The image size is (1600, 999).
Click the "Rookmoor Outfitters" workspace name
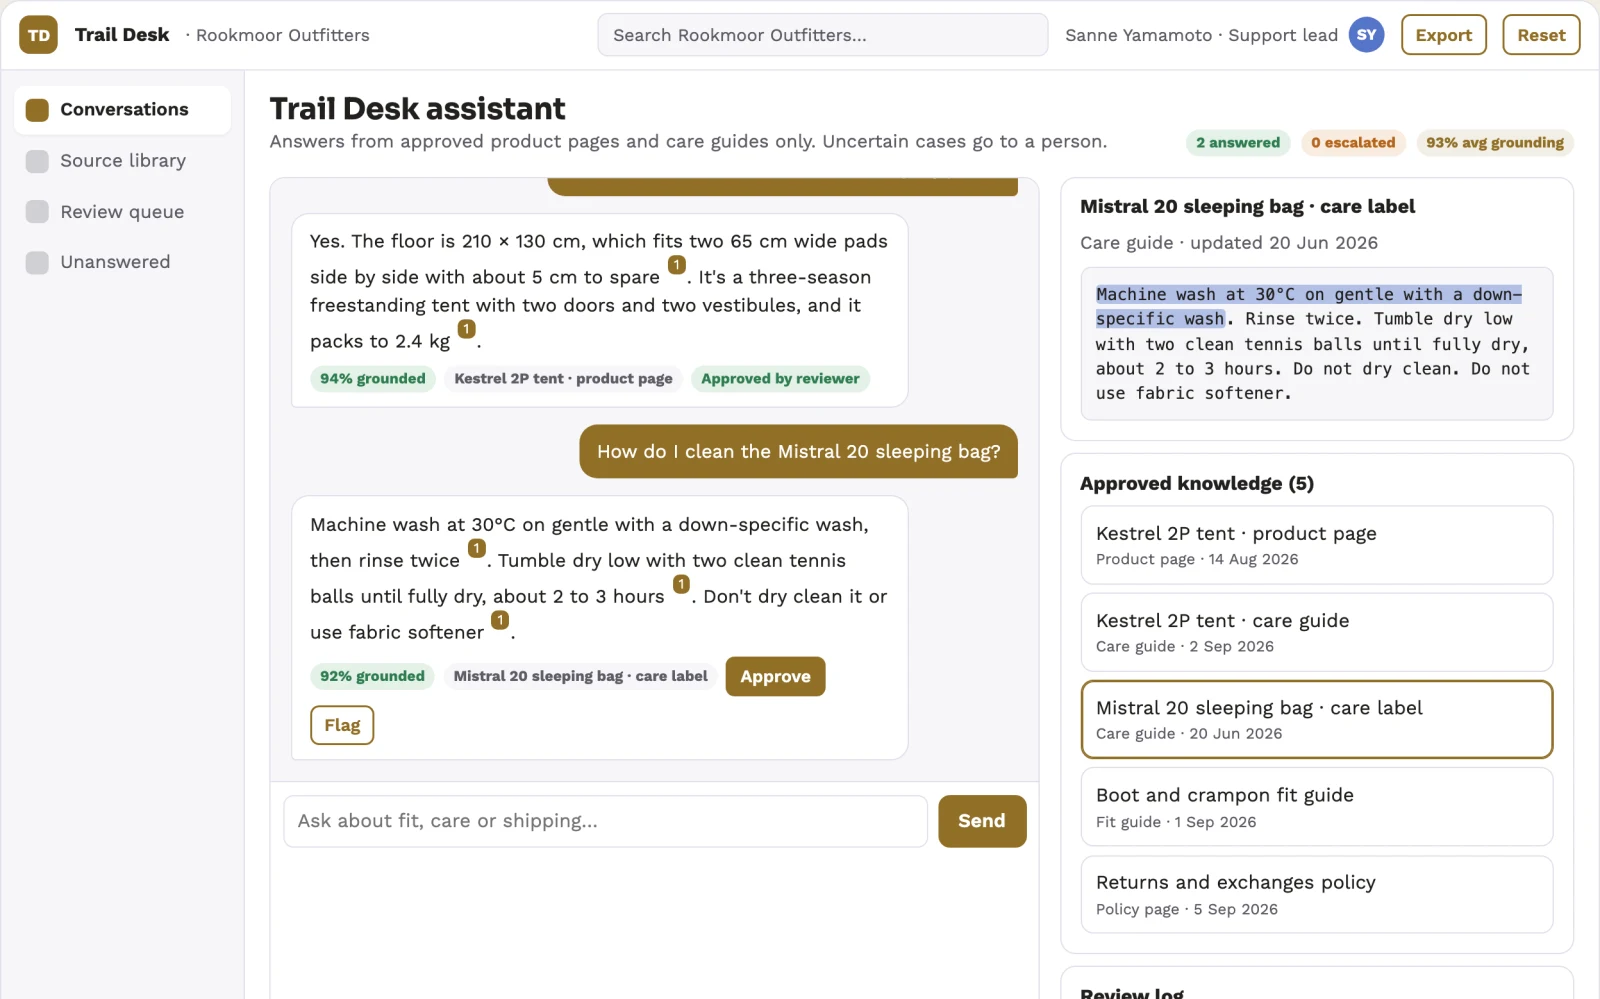(x=283, y=36)
